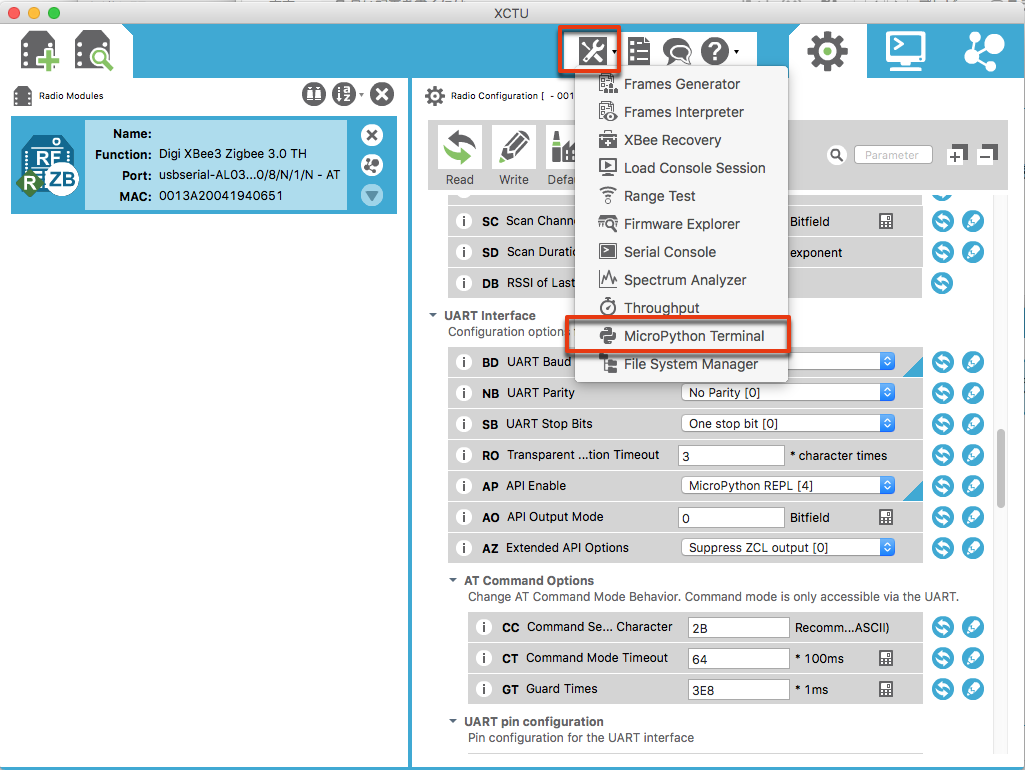
Task: Open UART Parity dropdown
Action: 788,393
